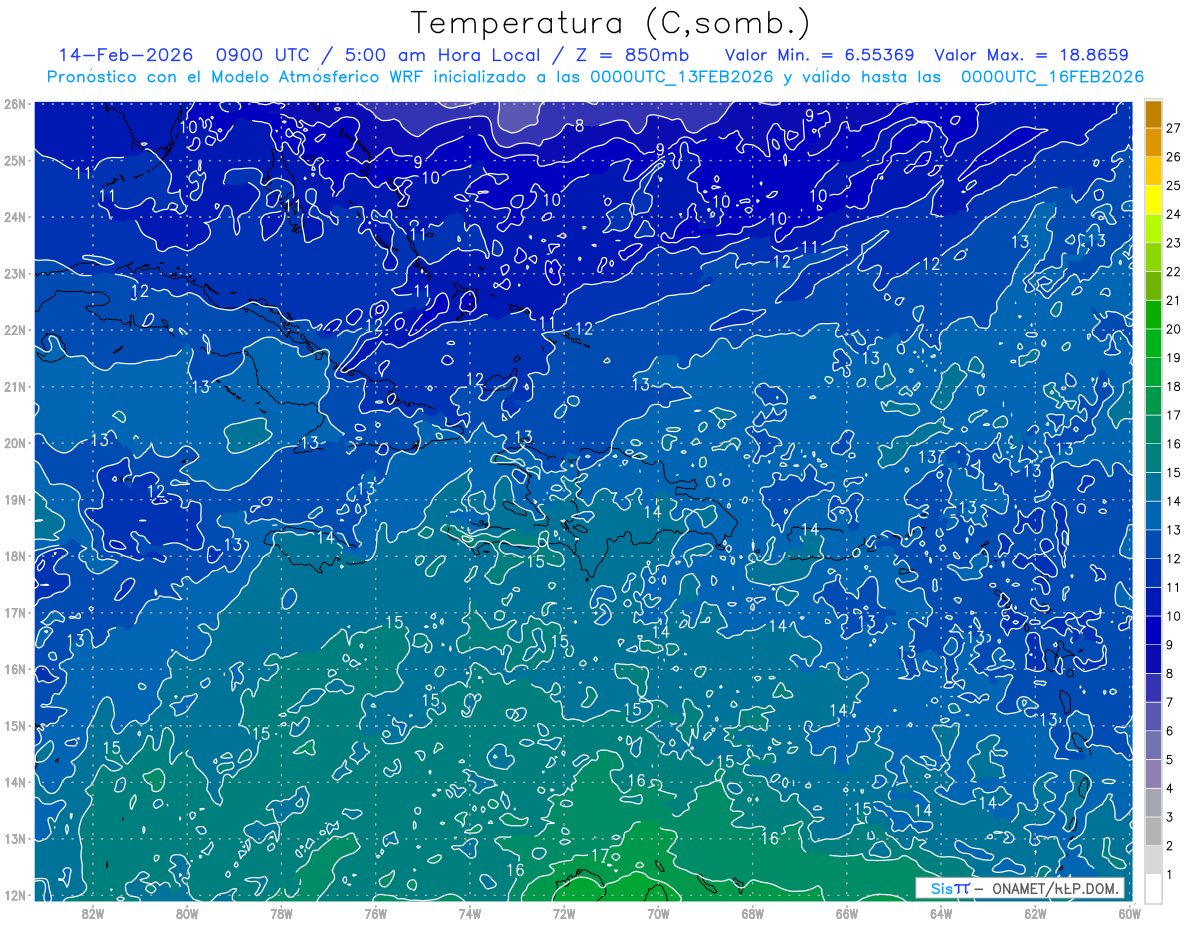
Task: Select valid-until stamp '0000UTC_16FEB2026'
Action: [x=1052, y=77]
